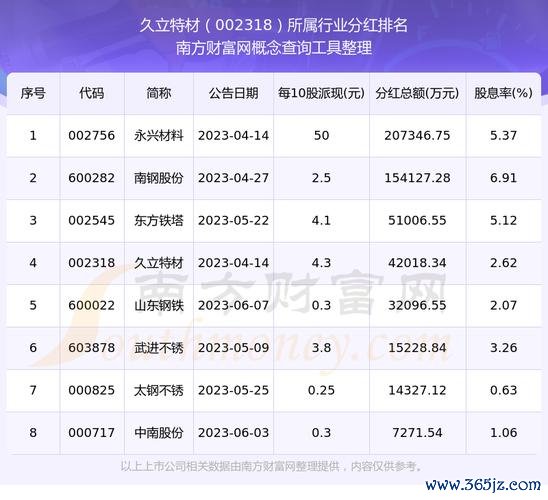
Task: Click the 每10股派现(元) column header
Action: (321, 93)
